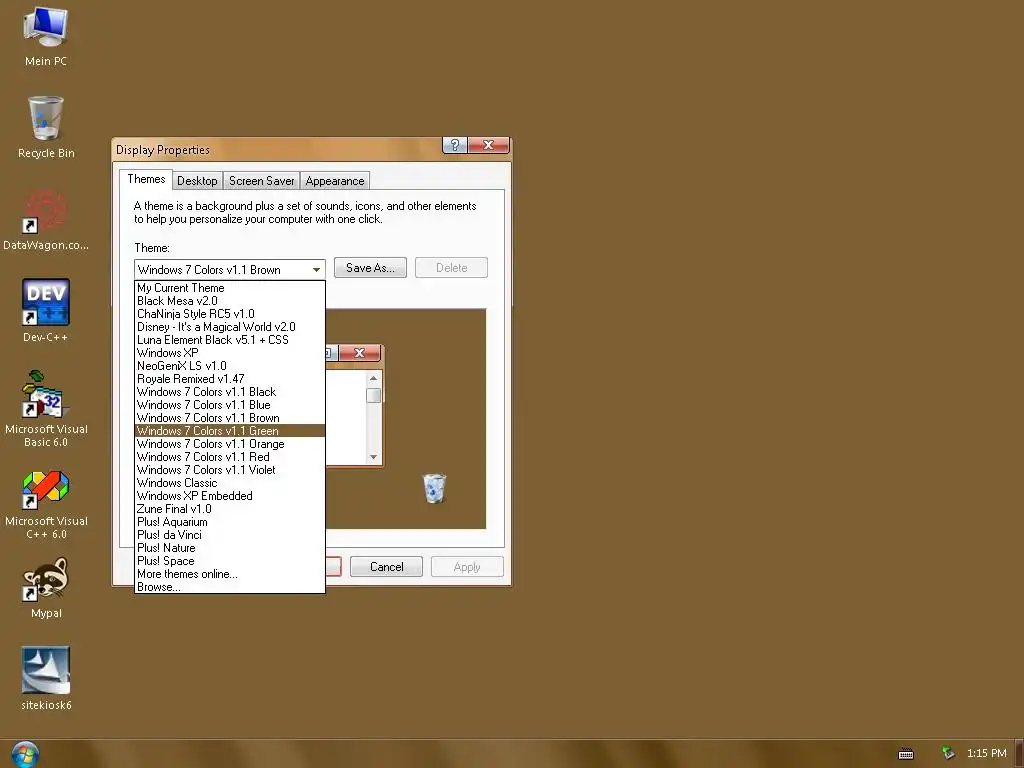Choose My Current Theme from list

(x=230, y=288)
